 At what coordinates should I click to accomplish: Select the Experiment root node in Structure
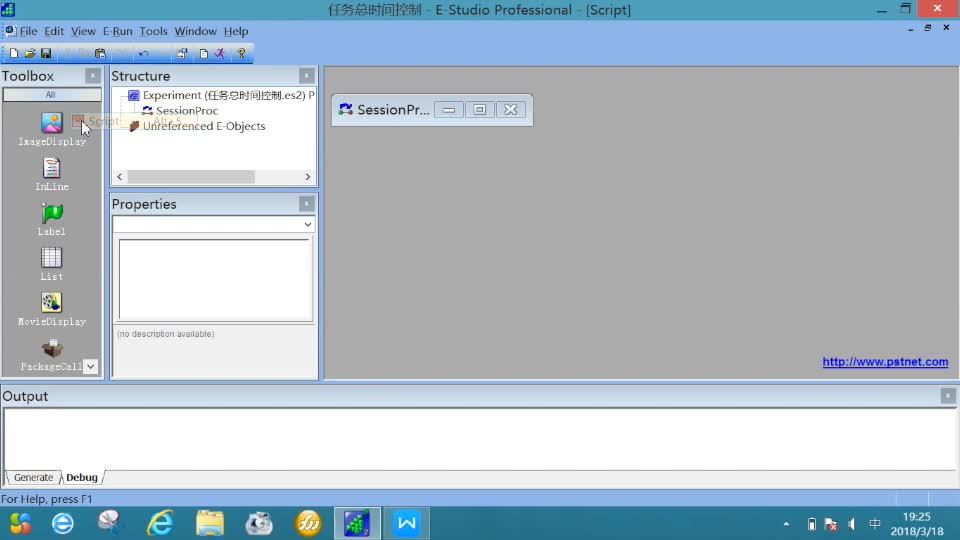(222, 96)
